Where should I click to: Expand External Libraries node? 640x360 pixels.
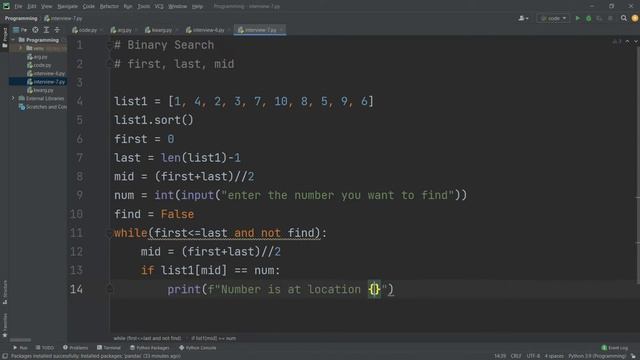(x=13, y=98)
